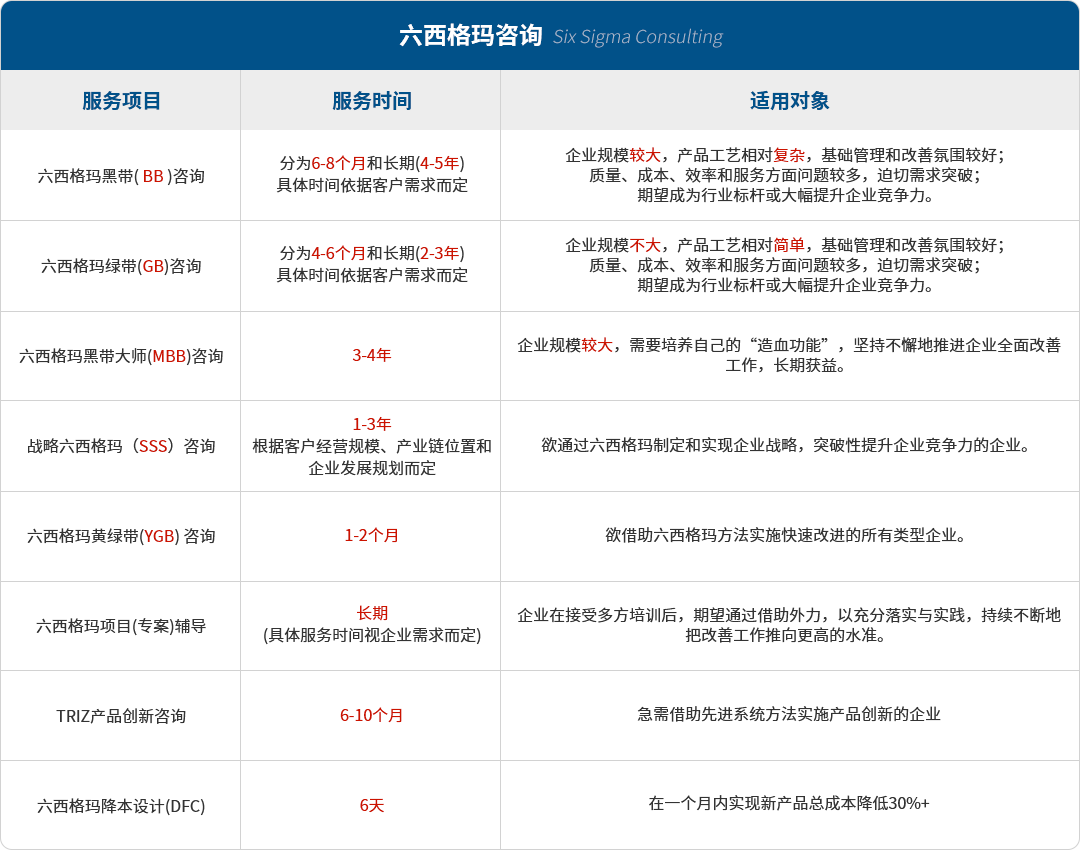Viewport: 1080px width, 850px height.
Task: Select the TRIZ产品创新咨询 cell
Action: tap(121, 716)
